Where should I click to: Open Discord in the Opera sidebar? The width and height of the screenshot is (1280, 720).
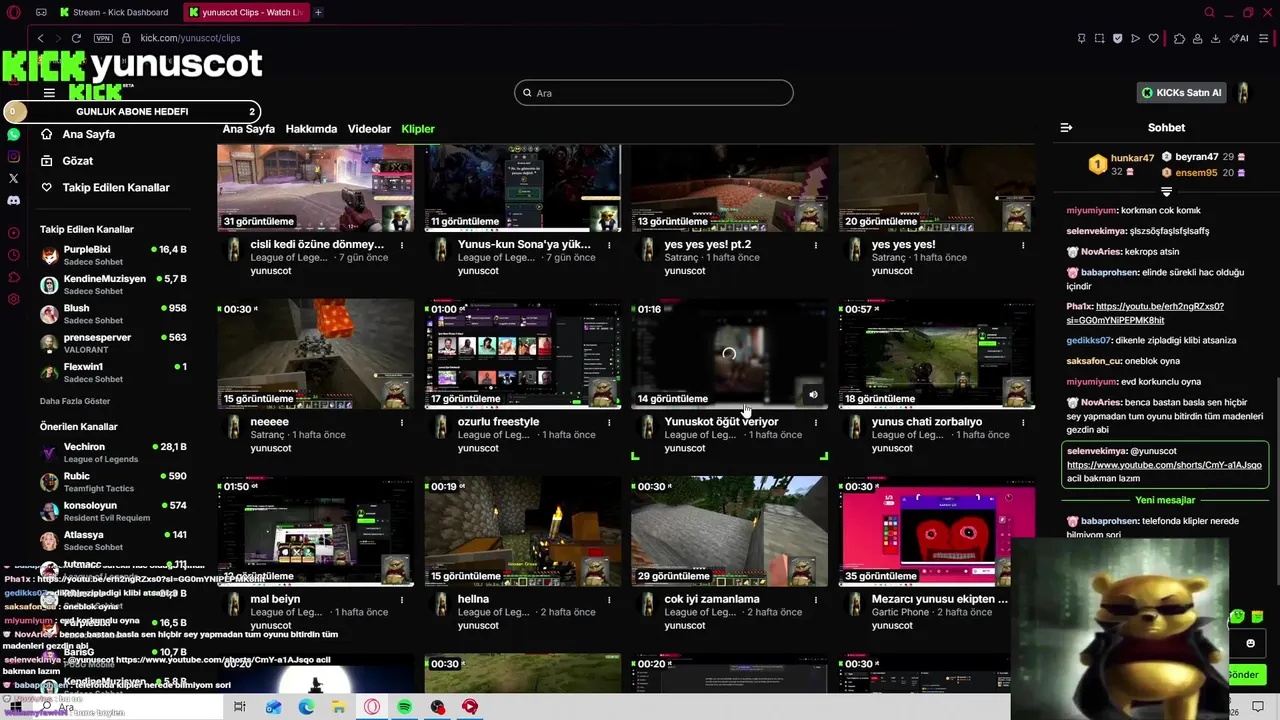[x=13, y=200]
